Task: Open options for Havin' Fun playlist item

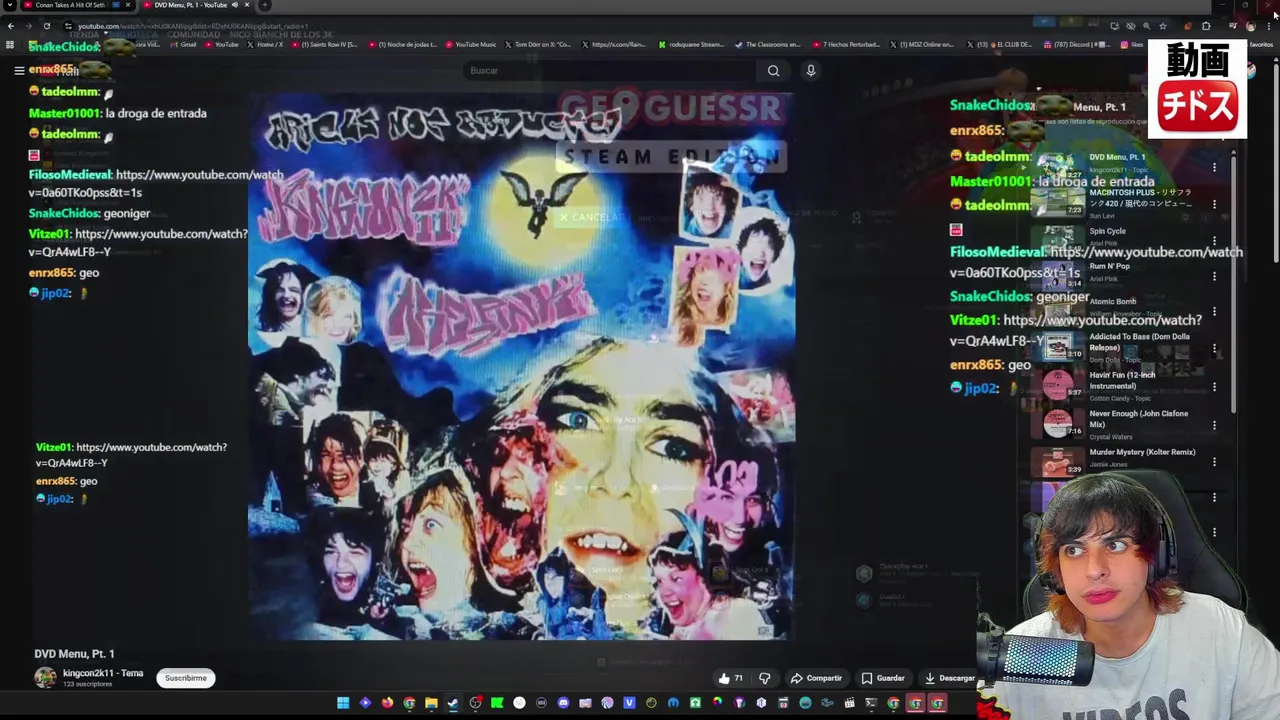Action: [1214, 387]
